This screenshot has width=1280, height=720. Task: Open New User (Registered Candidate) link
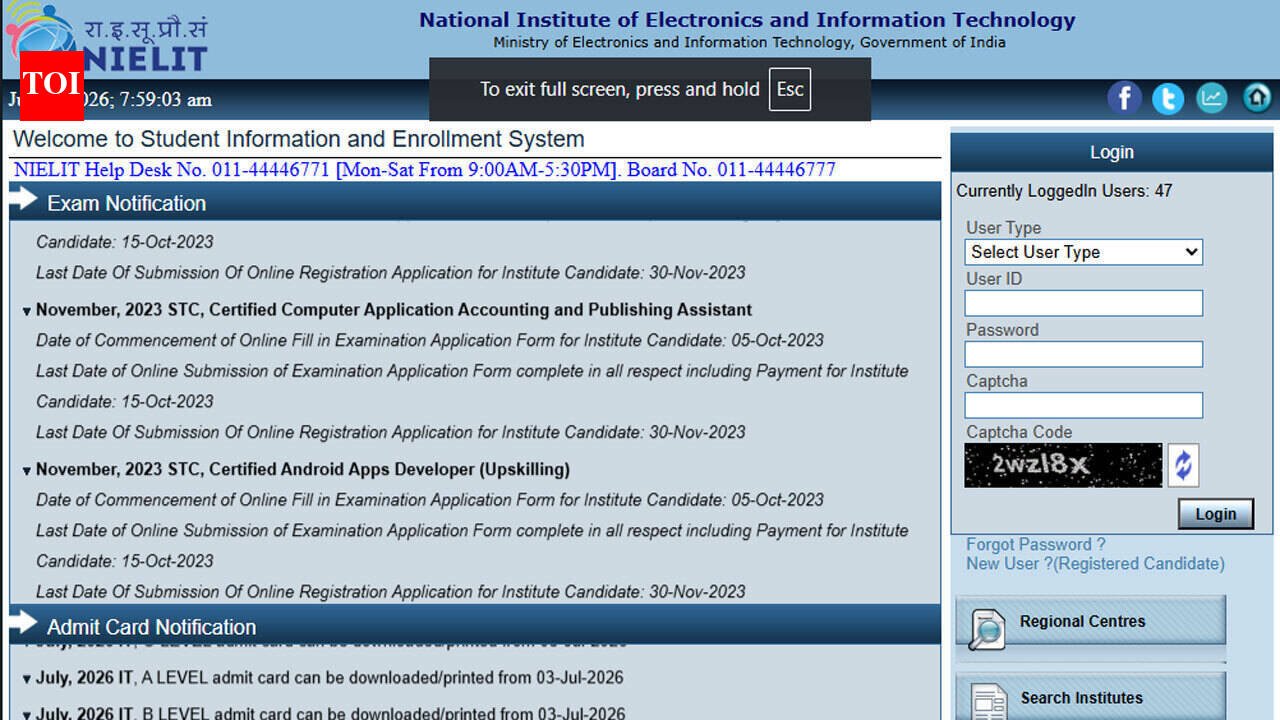click(1095, 564)
